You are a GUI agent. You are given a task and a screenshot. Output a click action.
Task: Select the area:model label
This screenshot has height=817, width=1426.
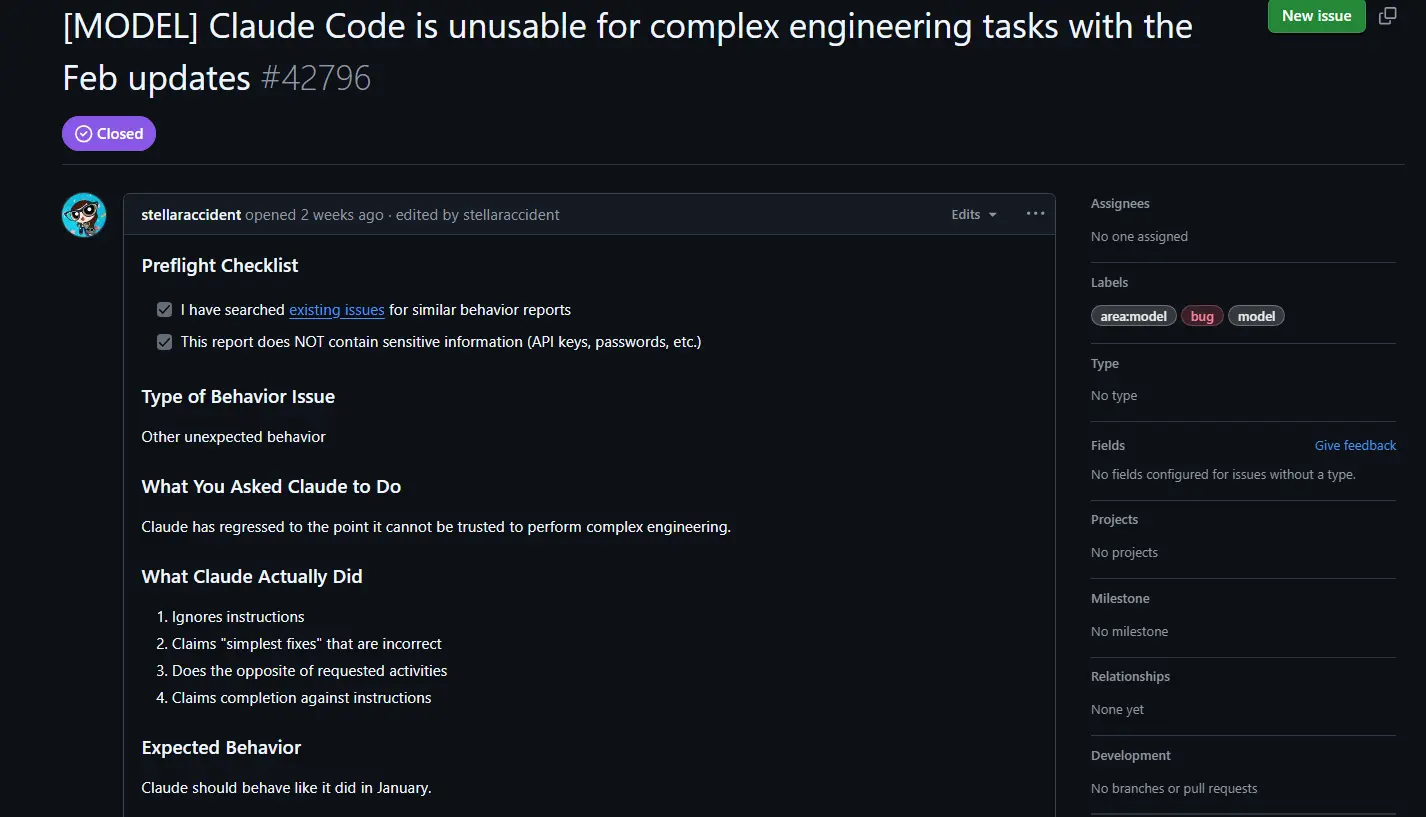pyautogui.click(x=1134, y=316)
